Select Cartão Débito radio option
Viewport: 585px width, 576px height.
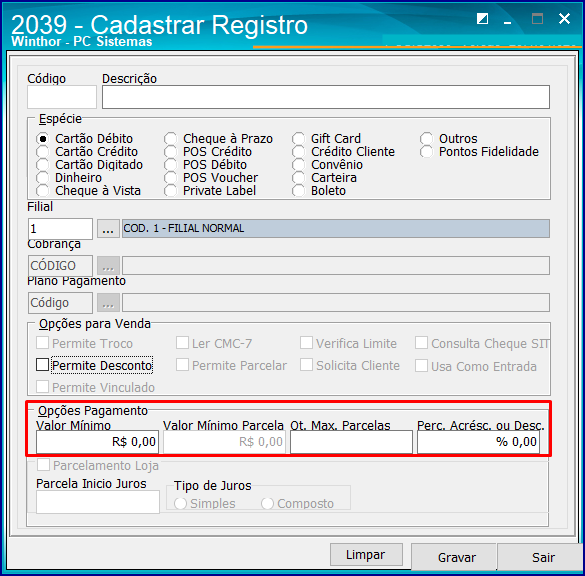(x=43, y=139)
